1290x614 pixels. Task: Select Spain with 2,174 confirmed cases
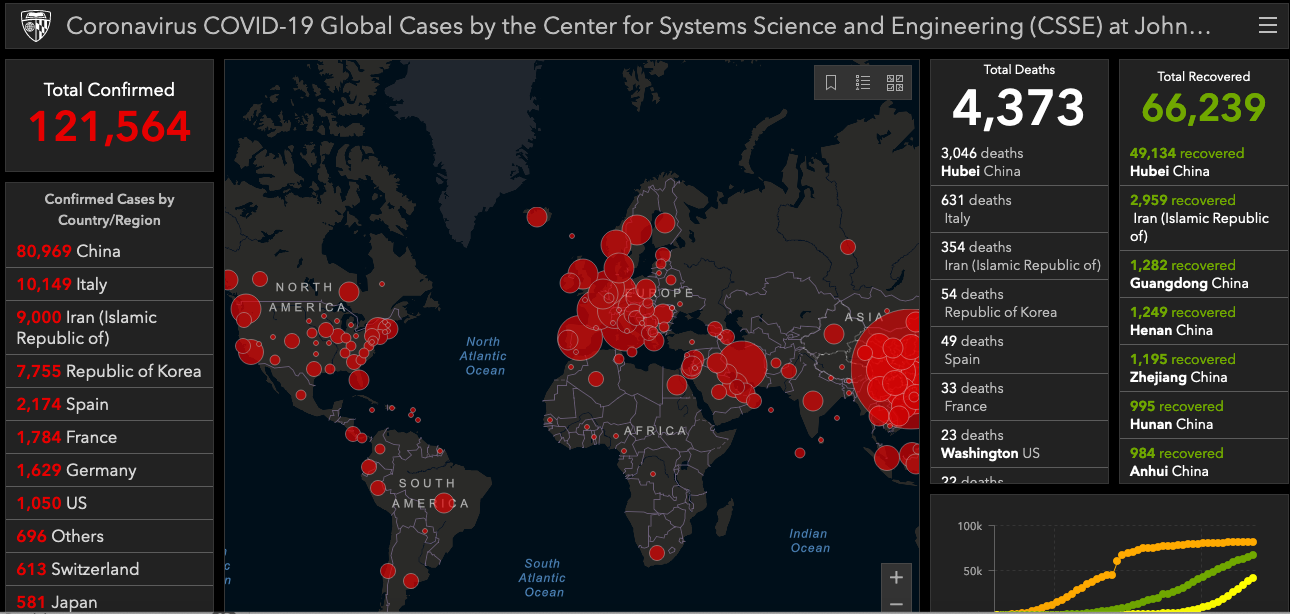62,404
